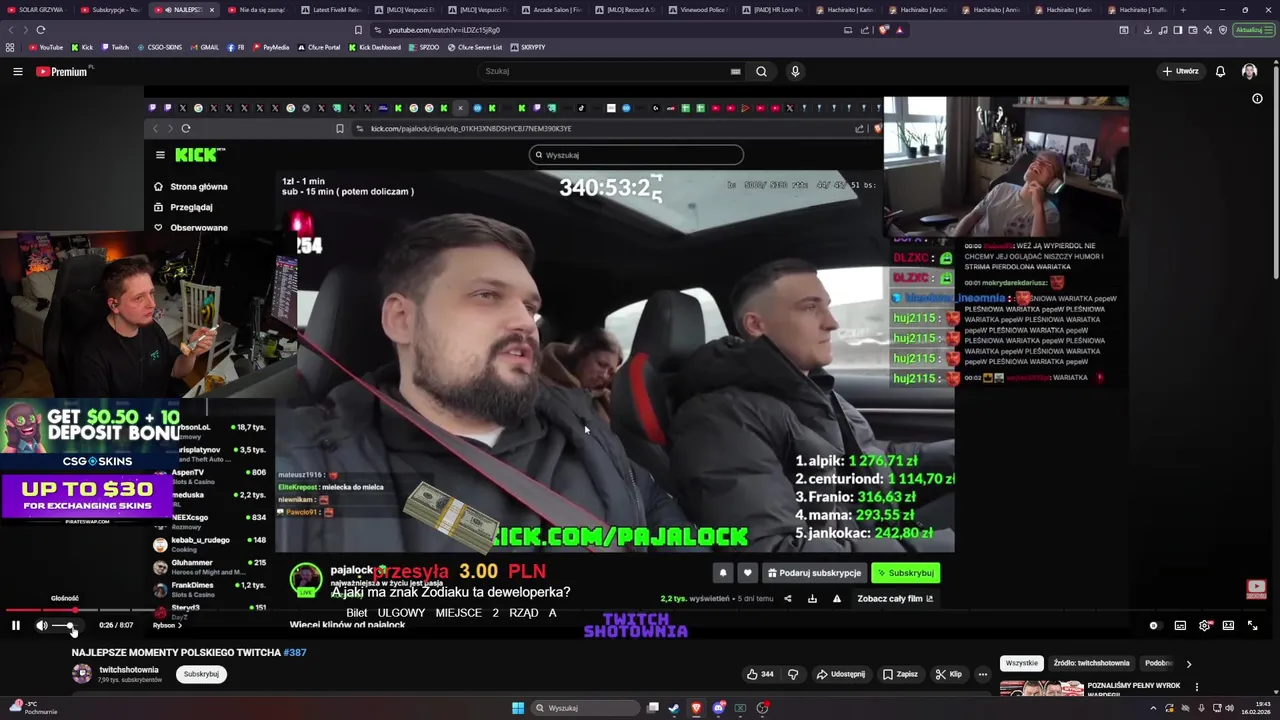Click the Brave browser taskbar icon

pyautogui.click(x=696, y=708)
